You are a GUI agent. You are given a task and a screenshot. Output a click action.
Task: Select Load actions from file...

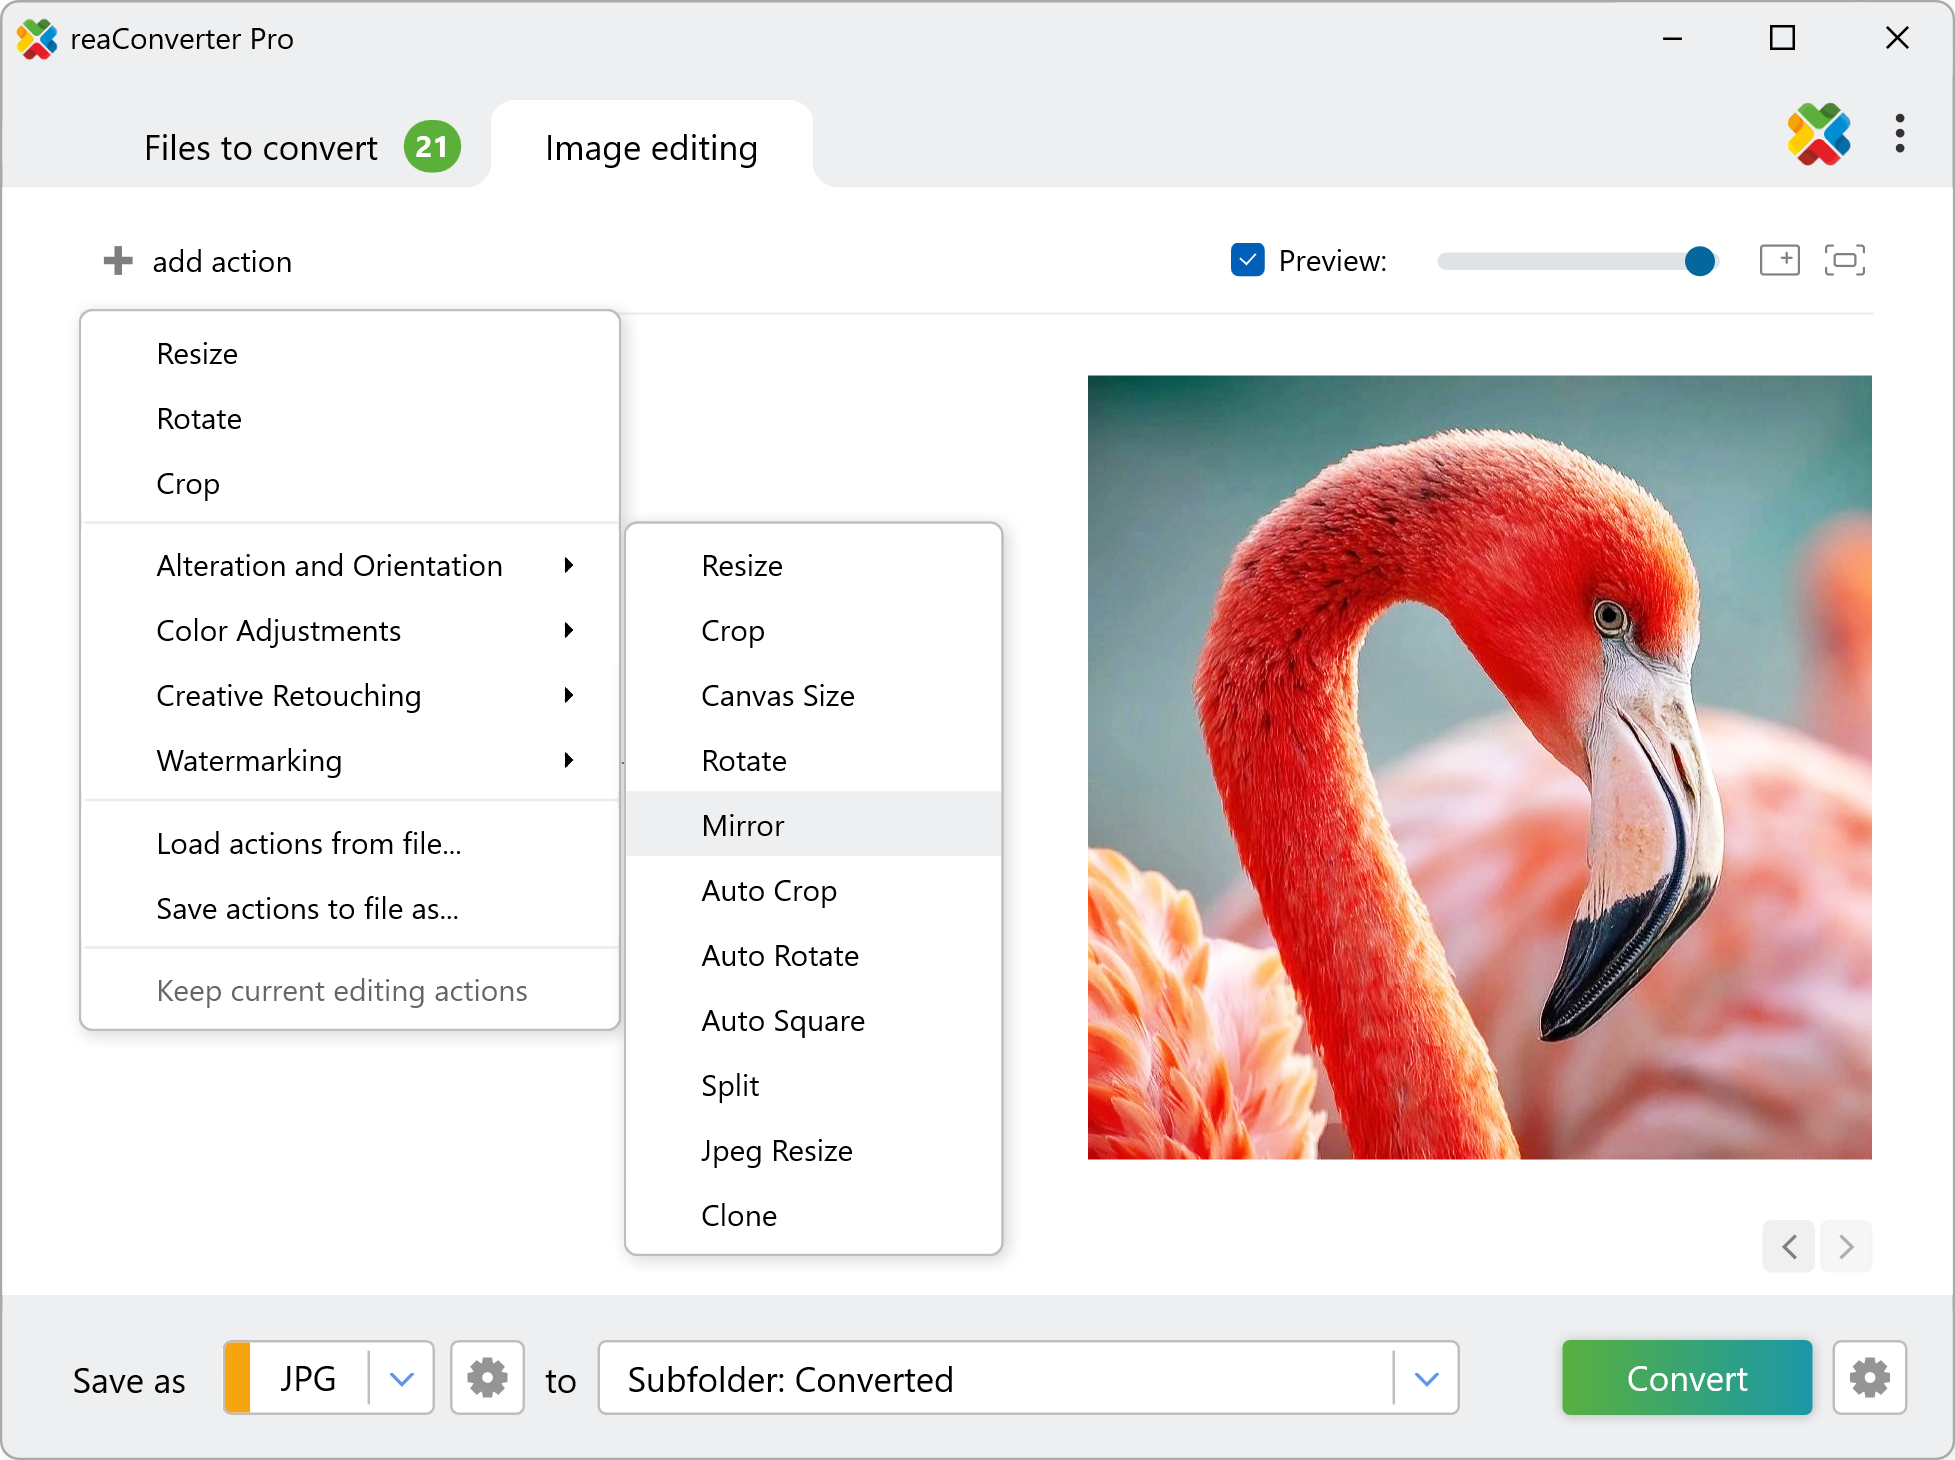point(309,843)
